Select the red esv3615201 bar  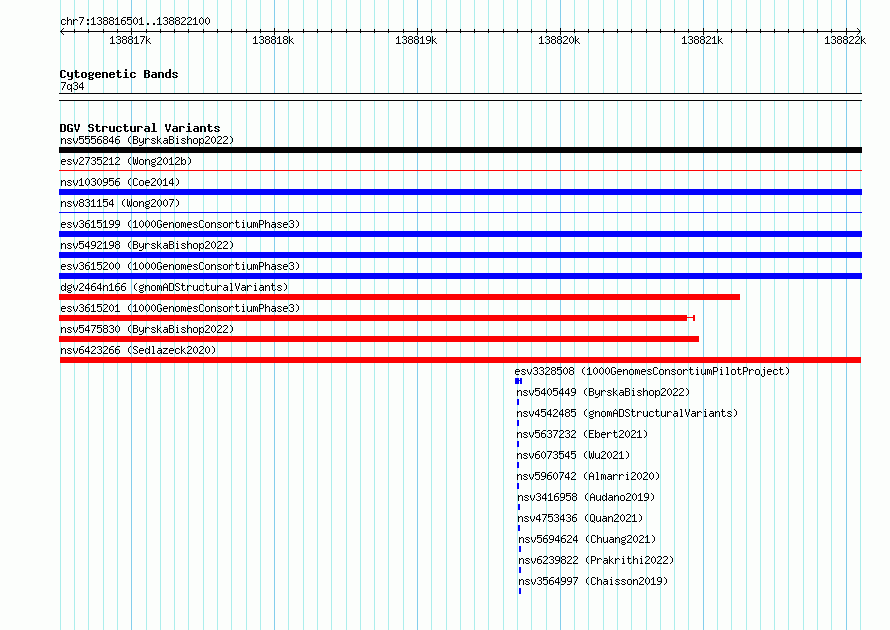coord(377,318)
